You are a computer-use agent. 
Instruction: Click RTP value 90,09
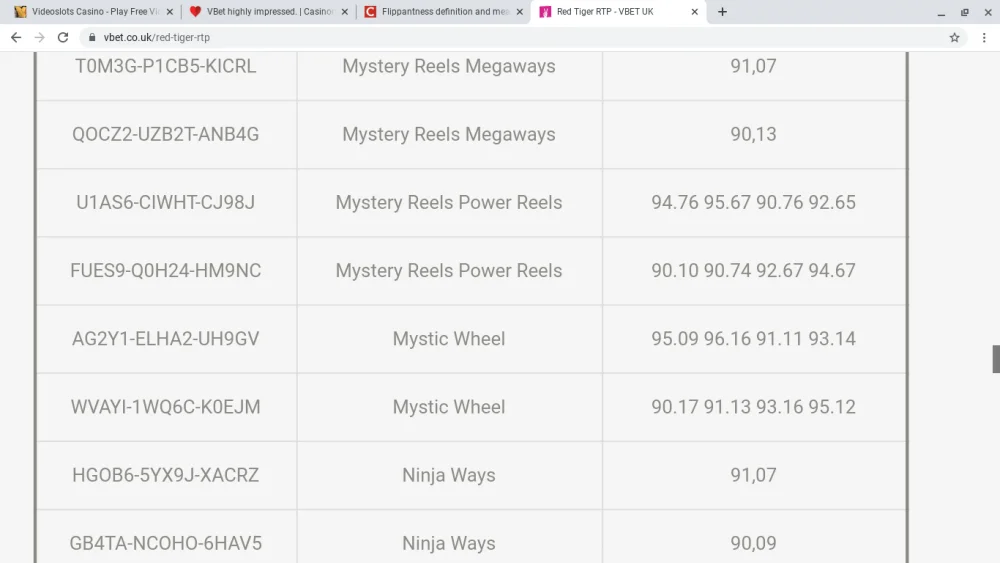click(753, 544)
